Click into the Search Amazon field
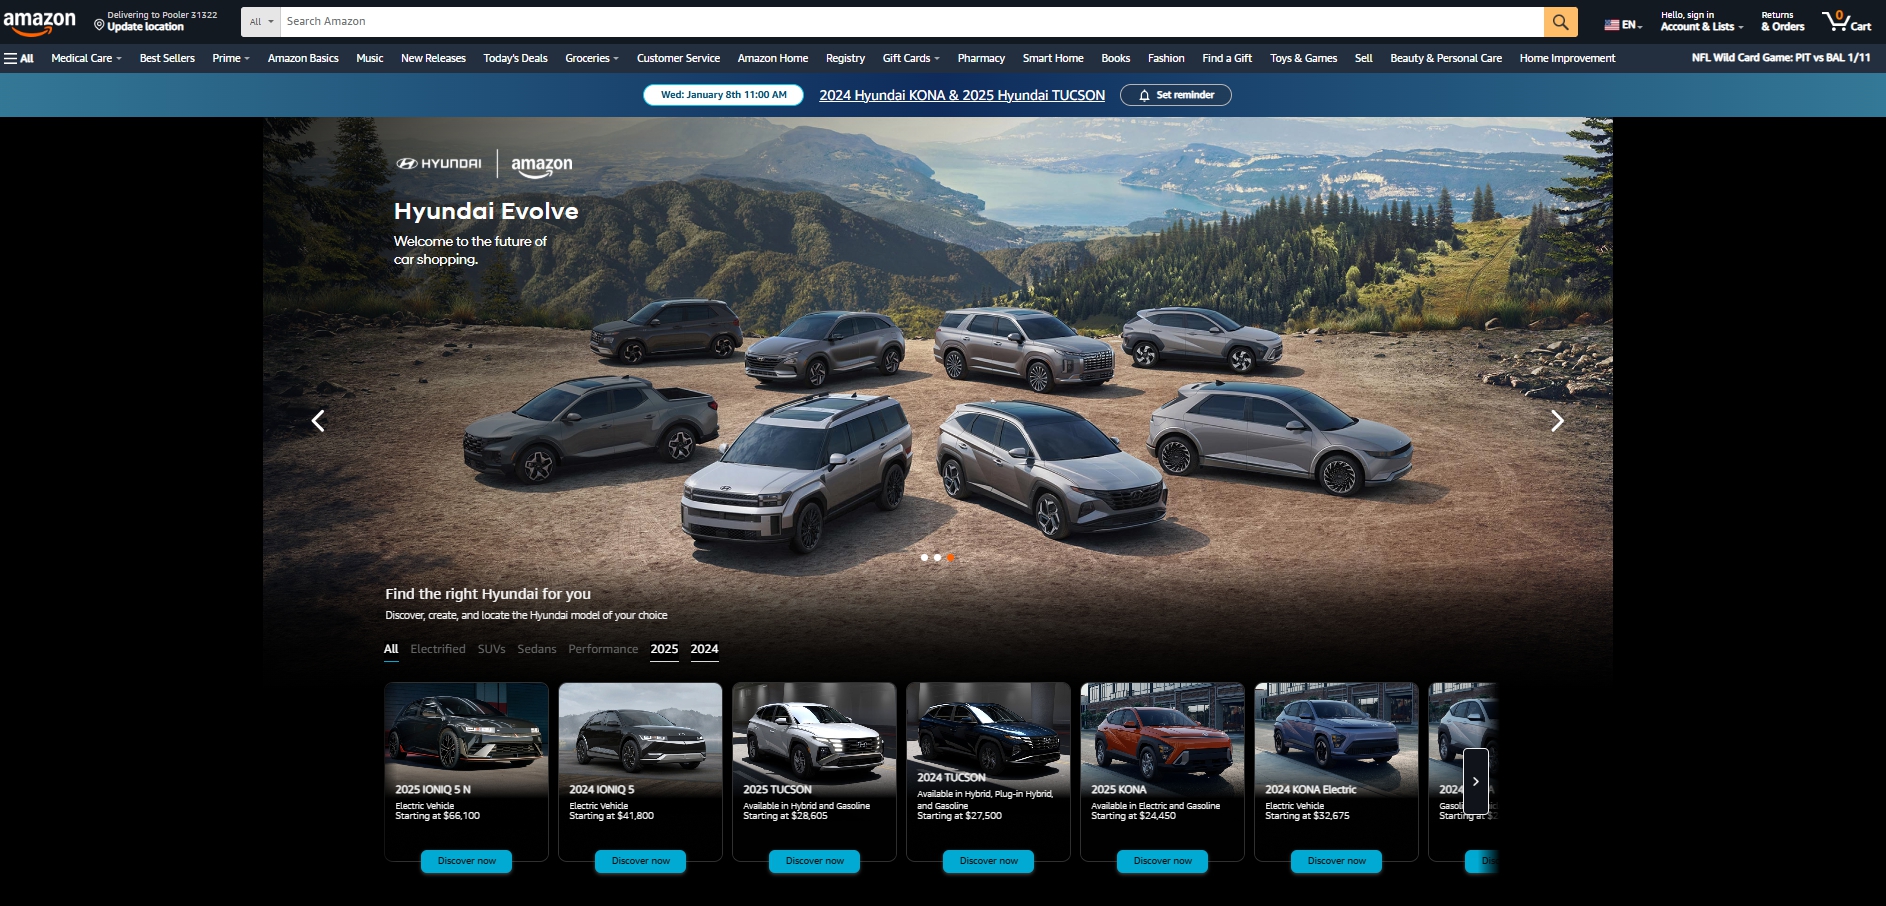Image resolution: width=1886 pixels, height=906 pixels. [910, 22]
